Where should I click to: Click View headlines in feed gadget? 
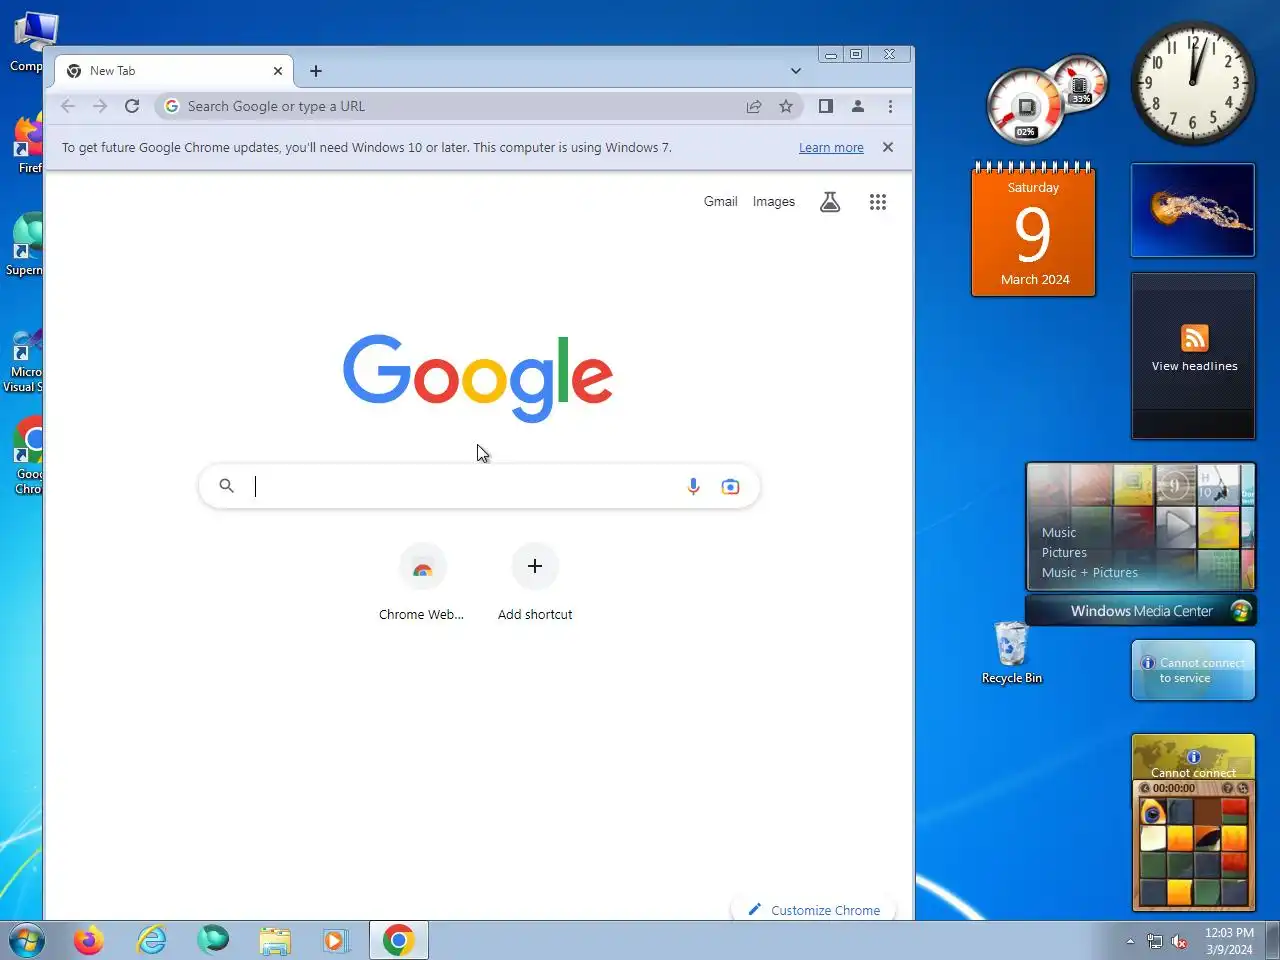[1194, 366]
